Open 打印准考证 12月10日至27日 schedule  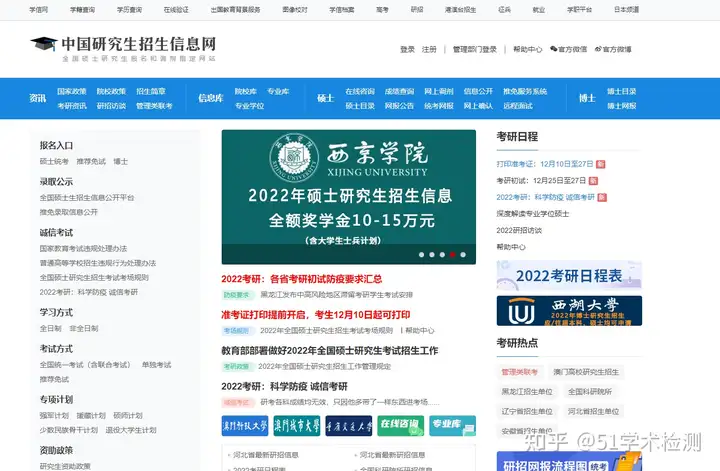pyautogui.click(x=545, y=164)
